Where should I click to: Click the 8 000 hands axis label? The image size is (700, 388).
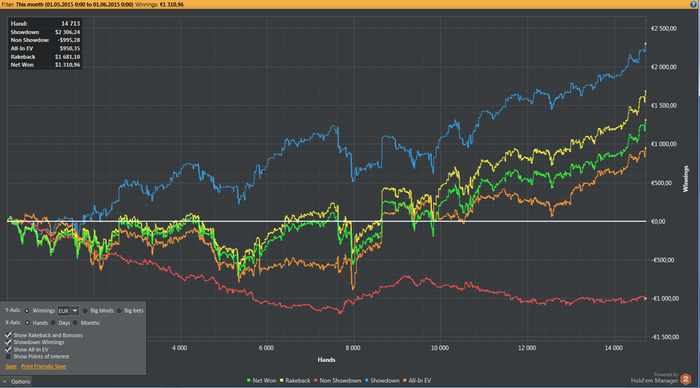point(353,348)
